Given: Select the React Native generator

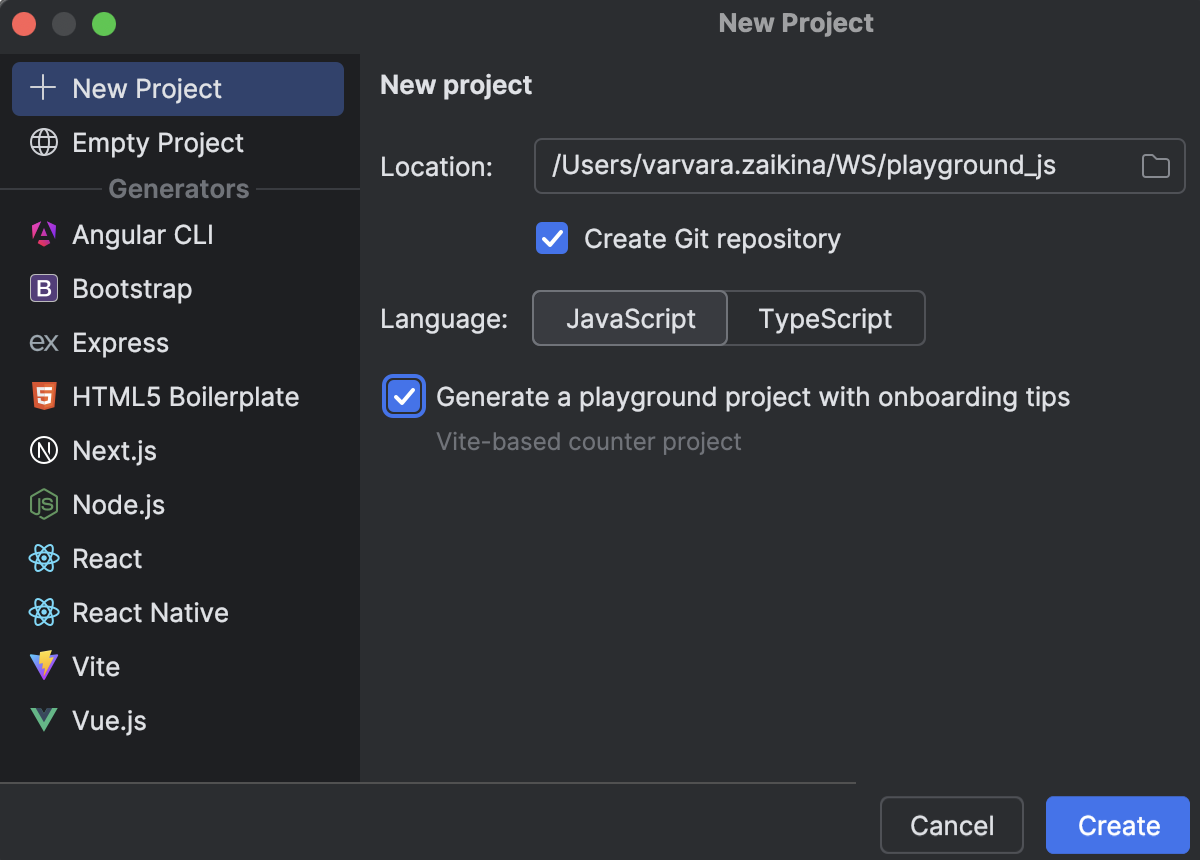Looking at the screenshot, I should pyautogui.click(x=150, y=612).
